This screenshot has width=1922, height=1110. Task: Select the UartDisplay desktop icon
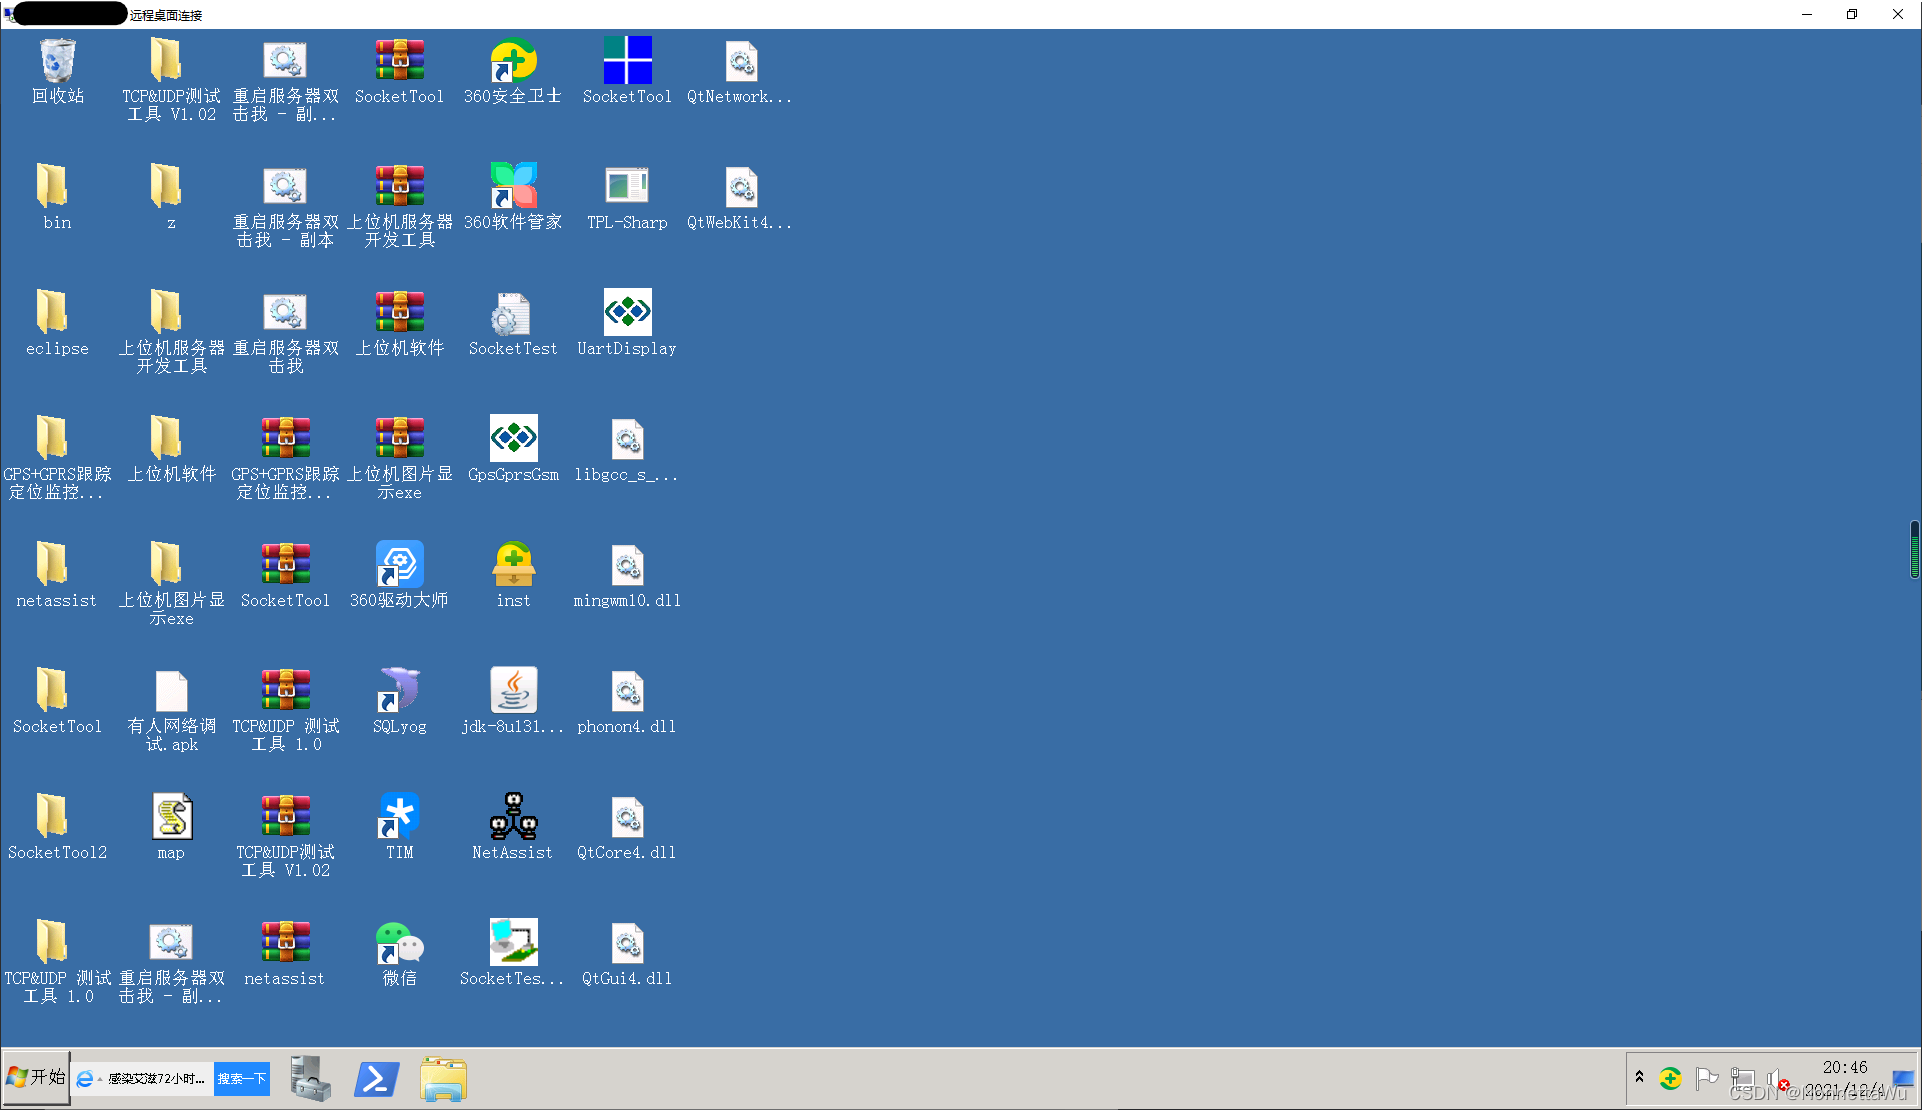click(x=627, y=313)
